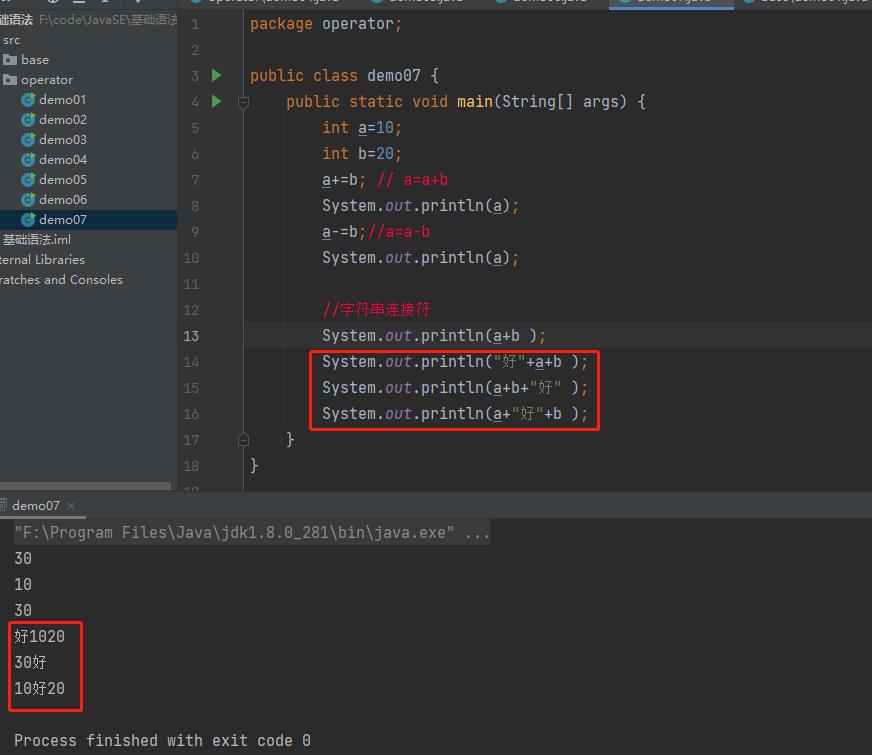Click the 'a+=b;' statement on line 7
Screen dimensions: 872x755
[x=344, y=180]
